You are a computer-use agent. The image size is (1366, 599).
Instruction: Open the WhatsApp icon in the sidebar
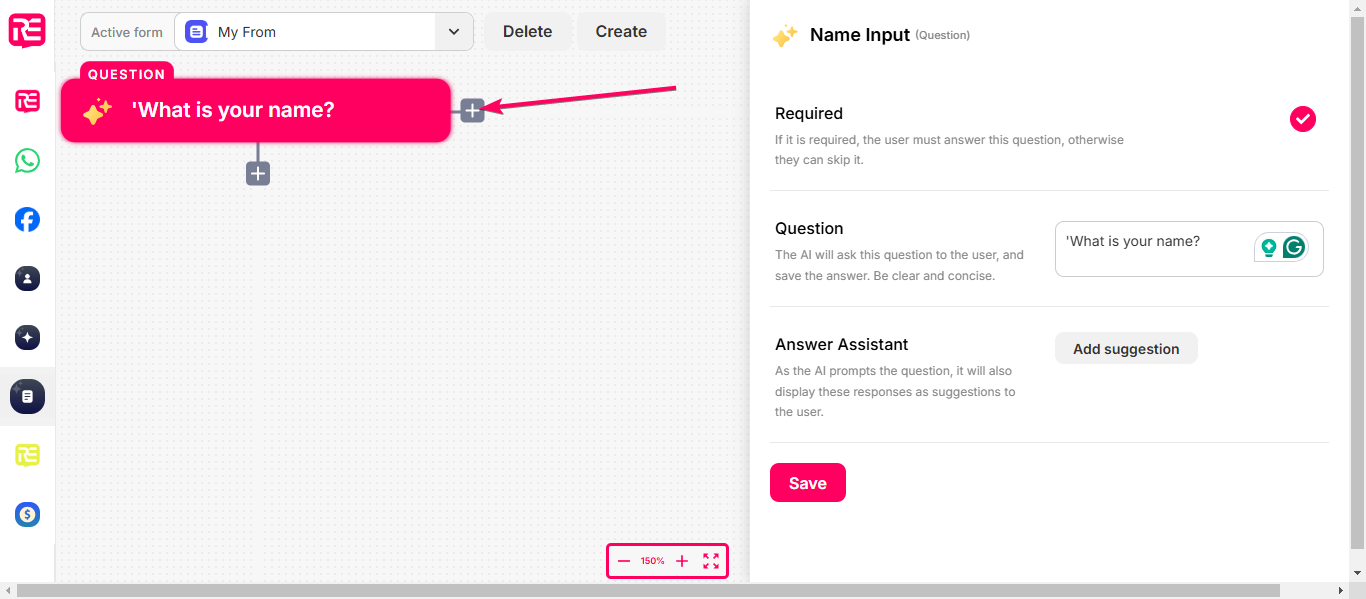click(x=27, y=161)
